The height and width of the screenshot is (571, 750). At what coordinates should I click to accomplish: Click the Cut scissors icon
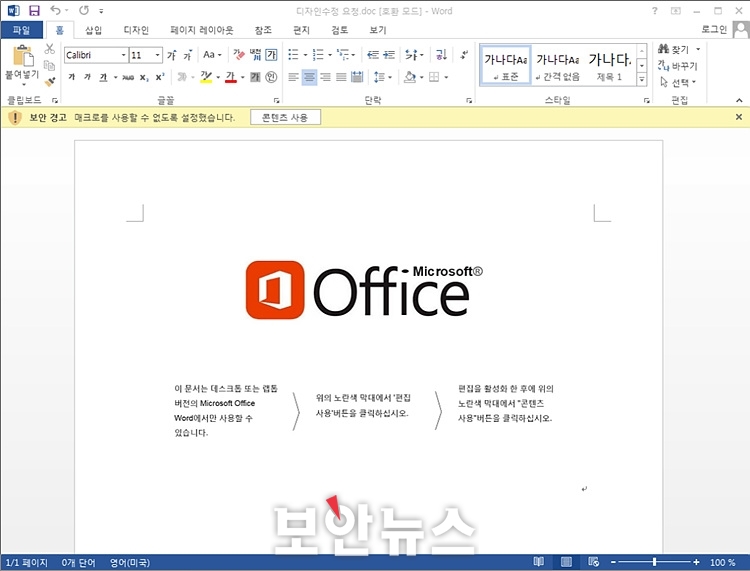(50, 49)
